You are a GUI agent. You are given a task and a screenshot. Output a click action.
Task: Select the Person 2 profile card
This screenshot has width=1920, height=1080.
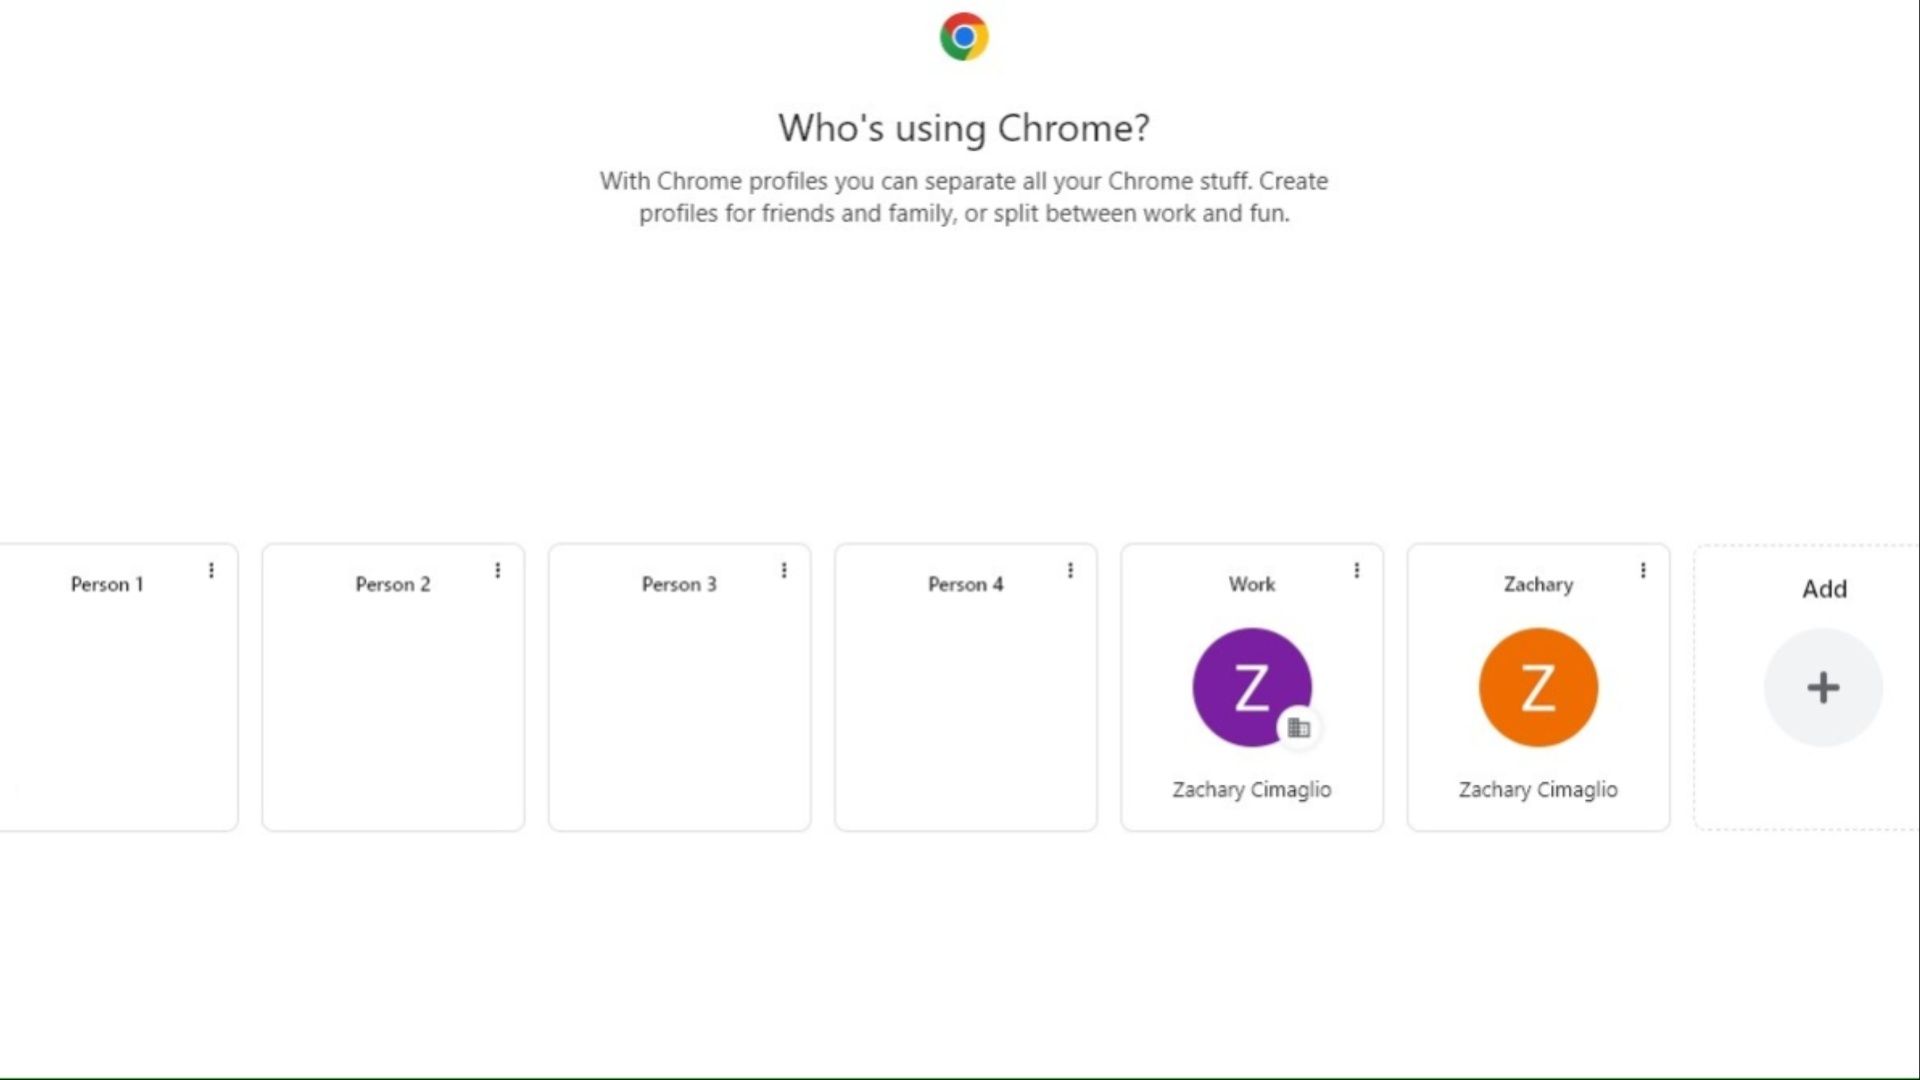(x=393, y=700)
